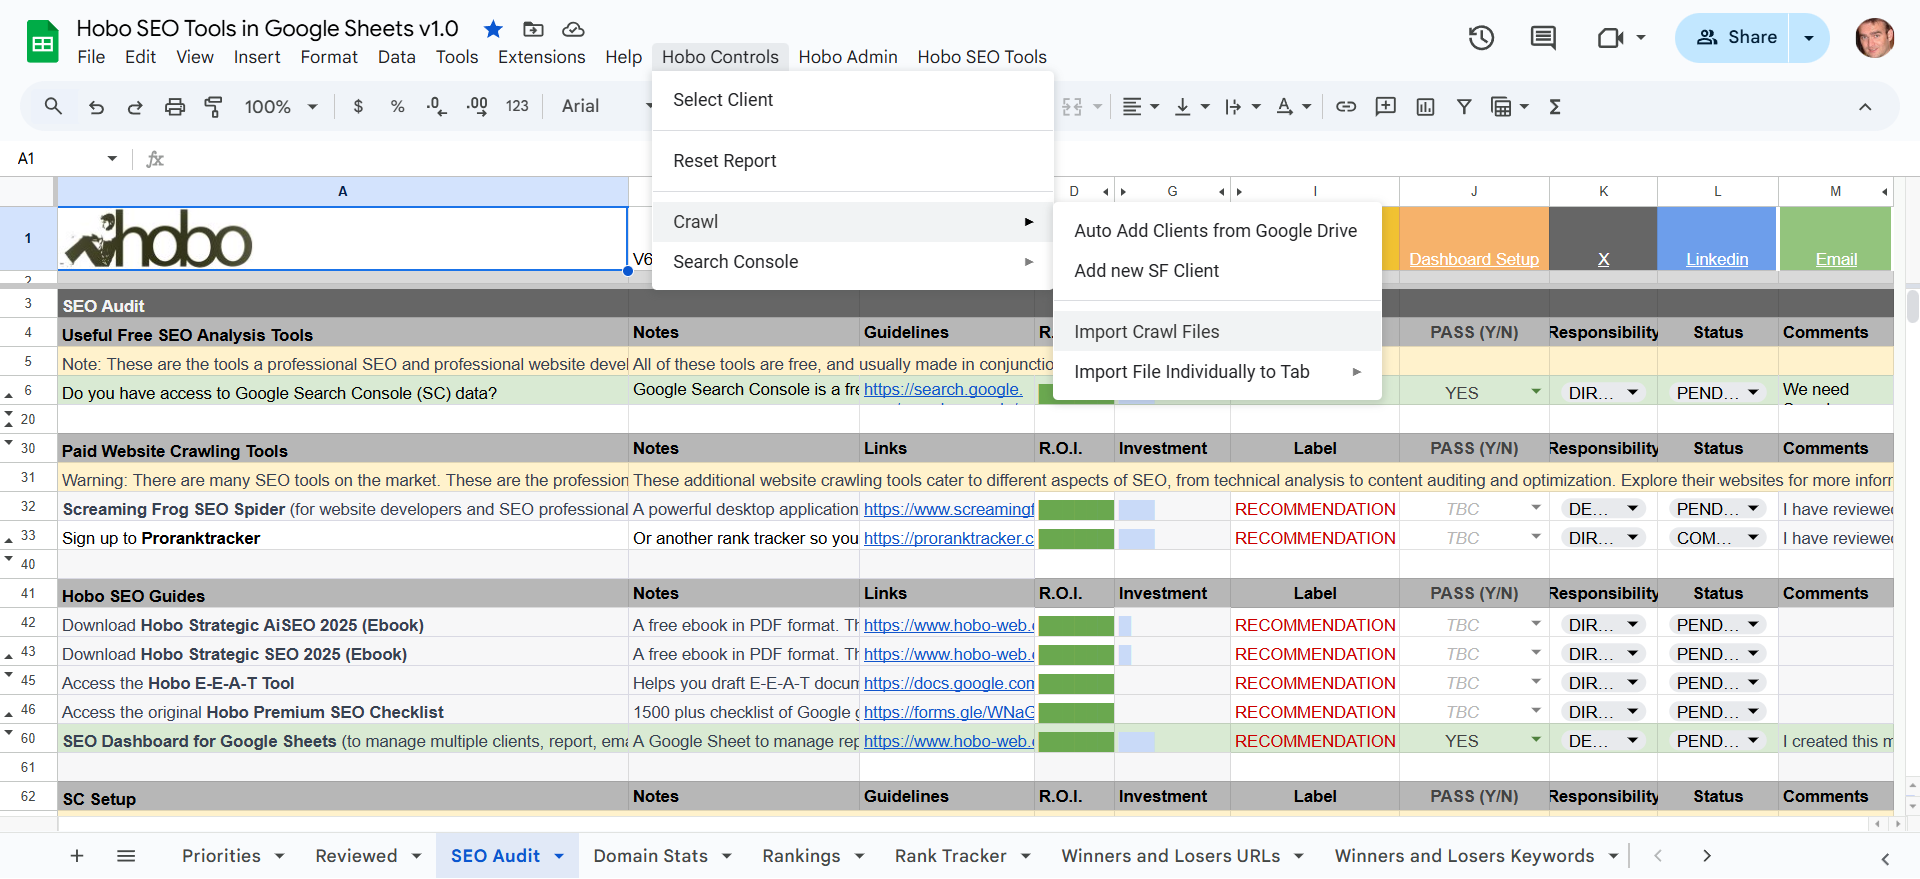Image resolution: width=1920 pixels, height=879 pixels.
Task: Undo the last action
Action: tap(96, 106)
